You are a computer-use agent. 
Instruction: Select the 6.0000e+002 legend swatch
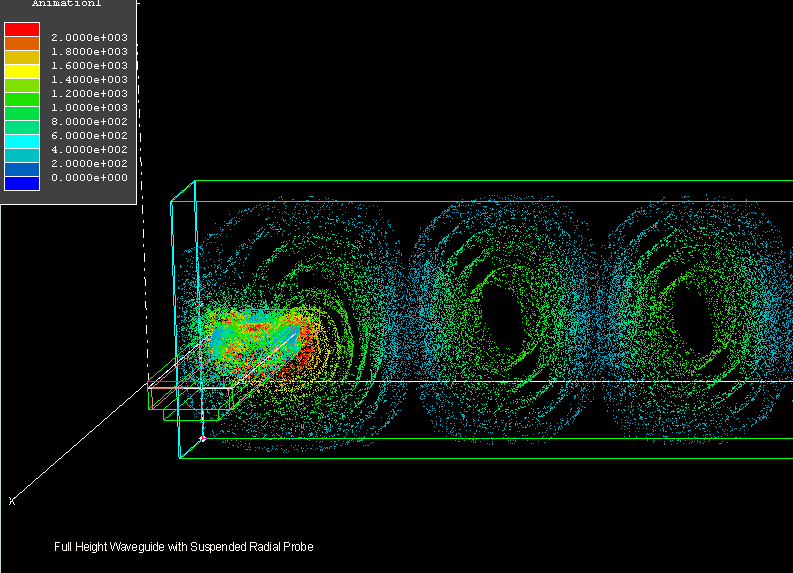22,128
